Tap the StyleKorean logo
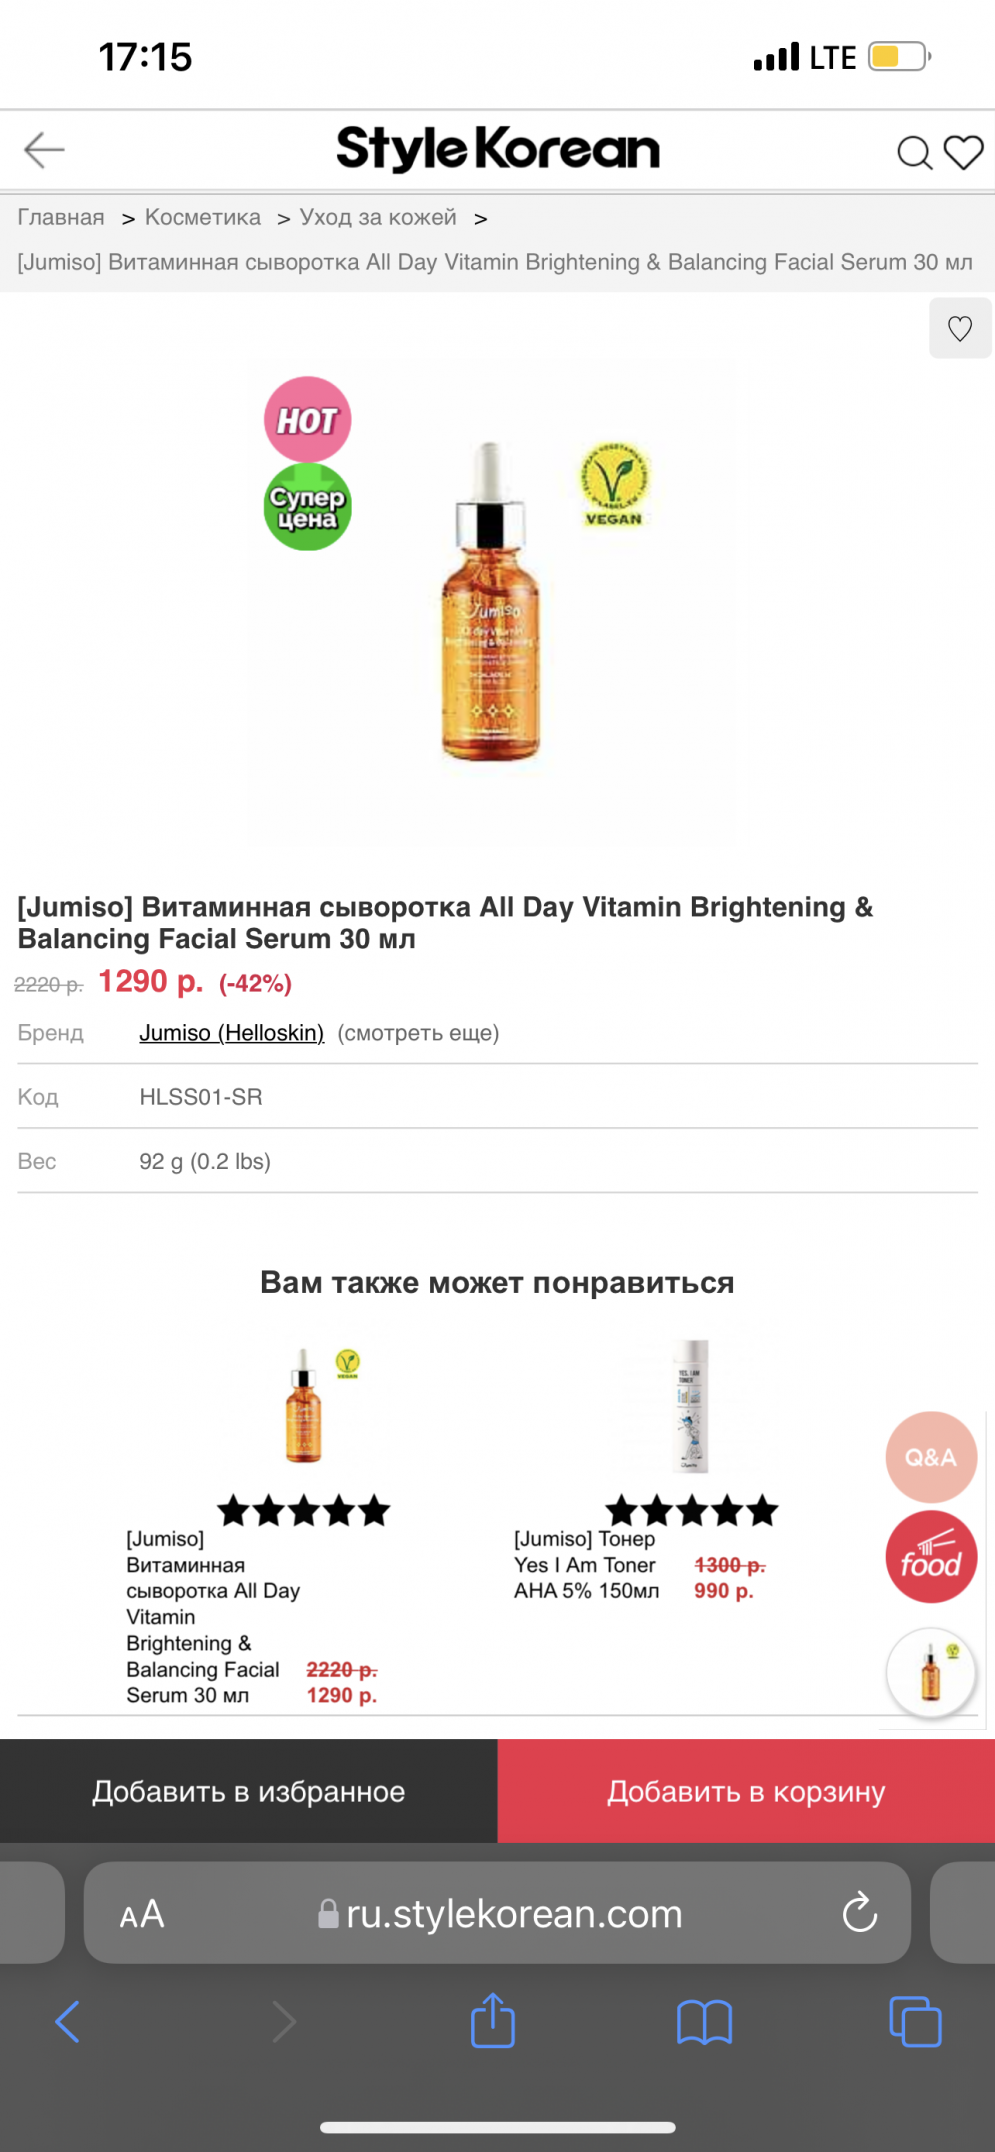 coord(497,150)
